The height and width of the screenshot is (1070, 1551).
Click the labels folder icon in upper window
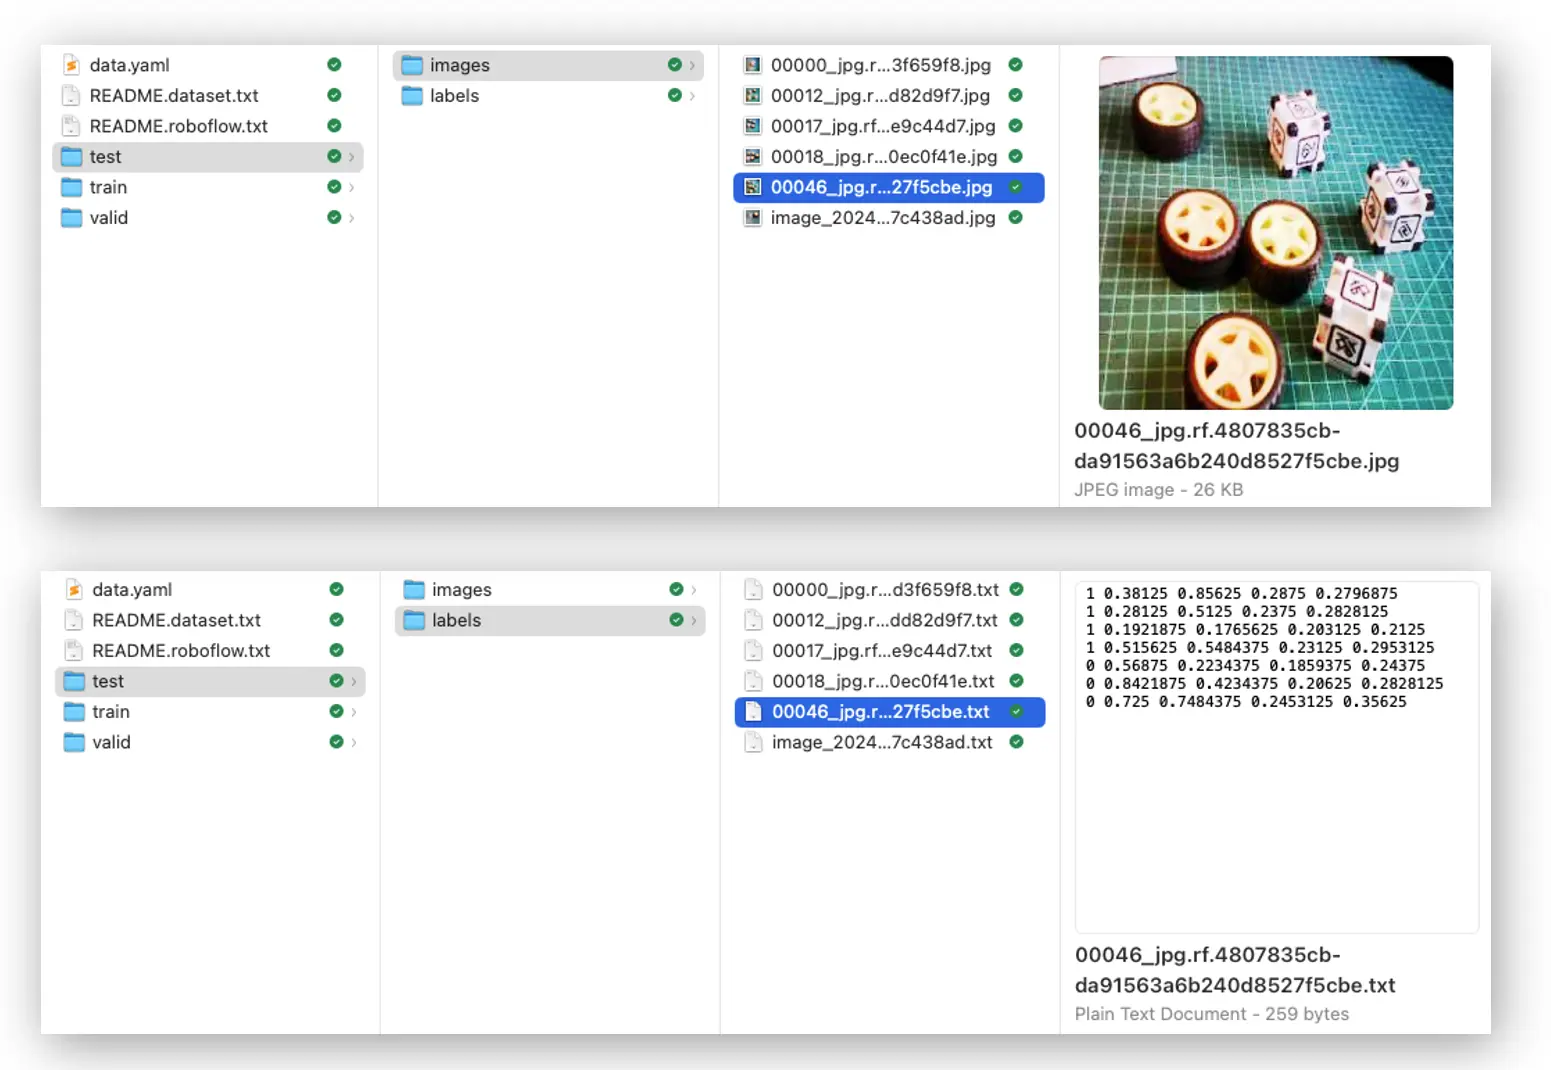(x=412, y=96)
